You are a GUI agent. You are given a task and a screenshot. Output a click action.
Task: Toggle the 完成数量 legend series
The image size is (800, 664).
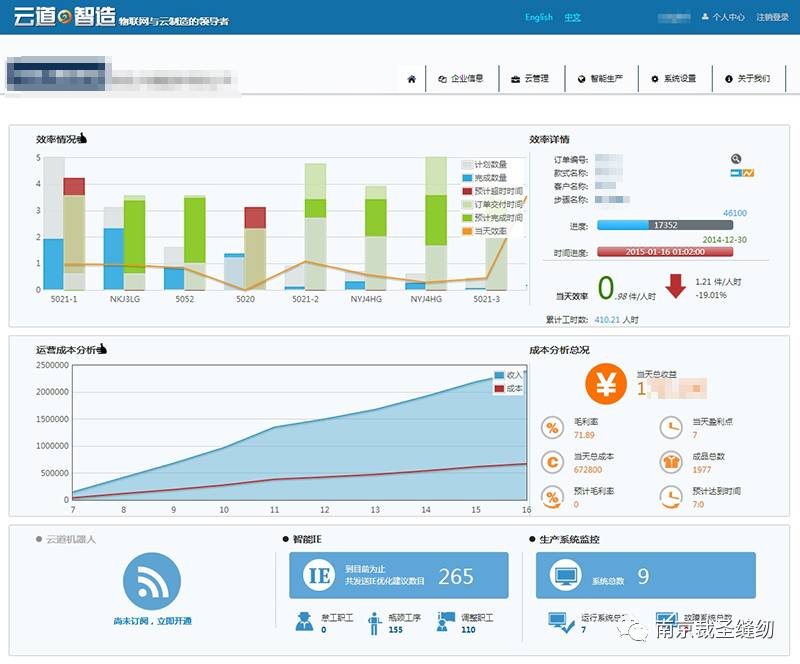pyautogui.click(x=484, y=177)
